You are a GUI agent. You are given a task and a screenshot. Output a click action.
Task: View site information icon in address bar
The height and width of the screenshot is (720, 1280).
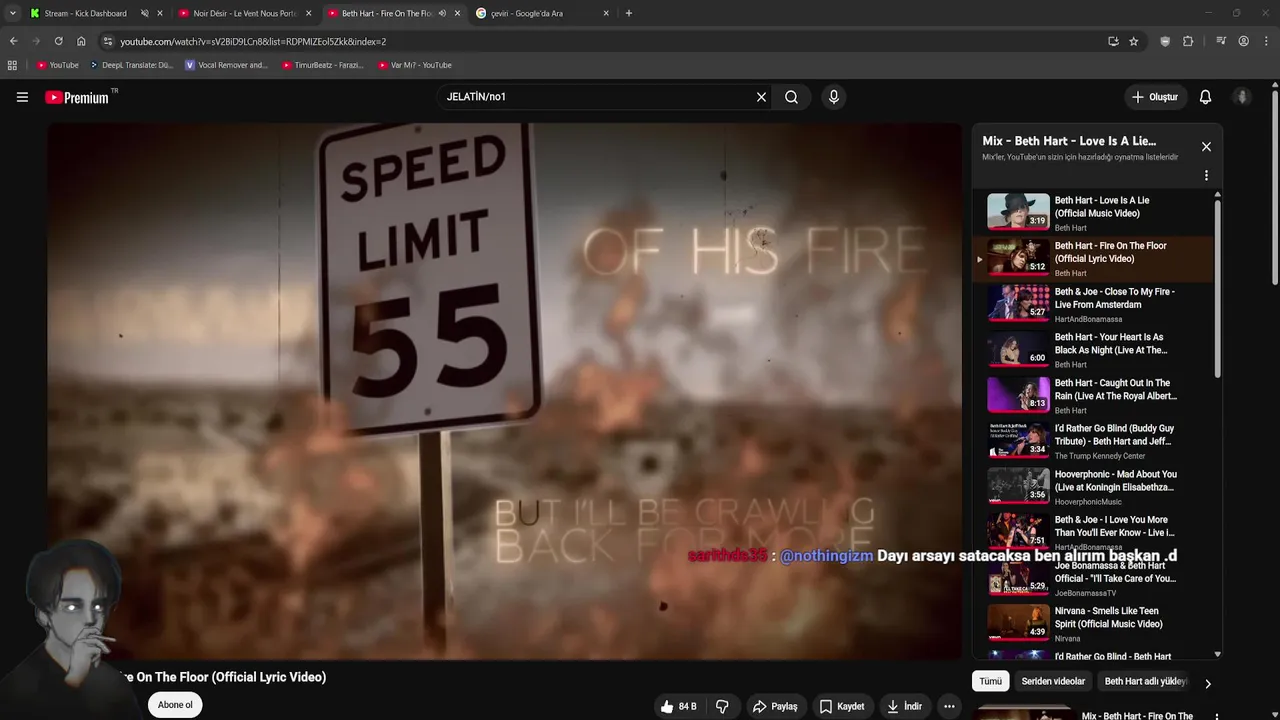click(x=108, y=41)
